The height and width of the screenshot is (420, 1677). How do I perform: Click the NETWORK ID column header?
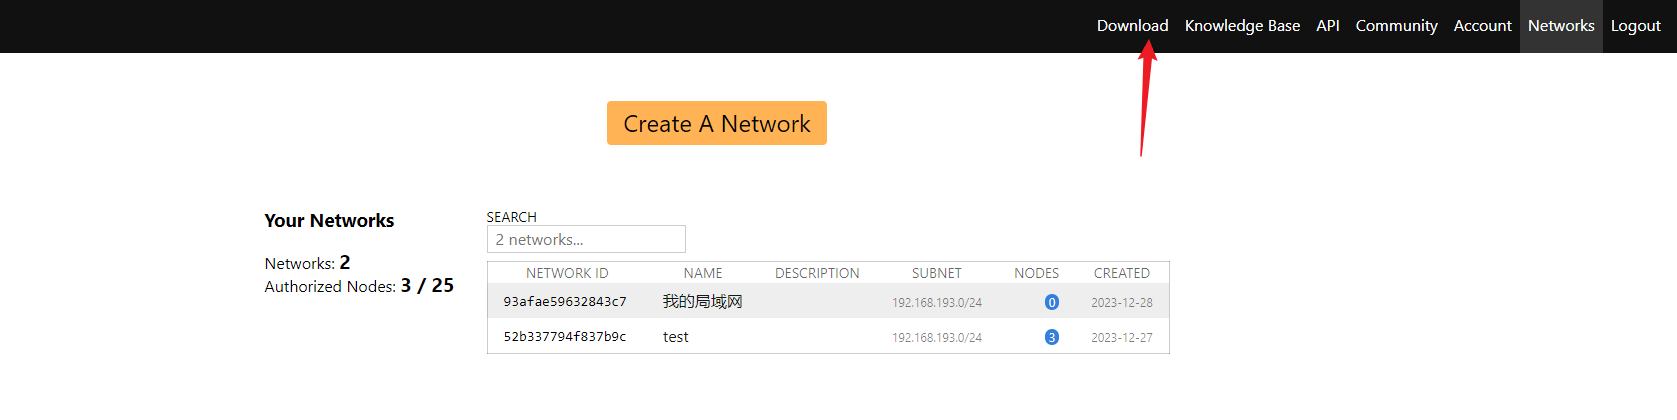567,273
